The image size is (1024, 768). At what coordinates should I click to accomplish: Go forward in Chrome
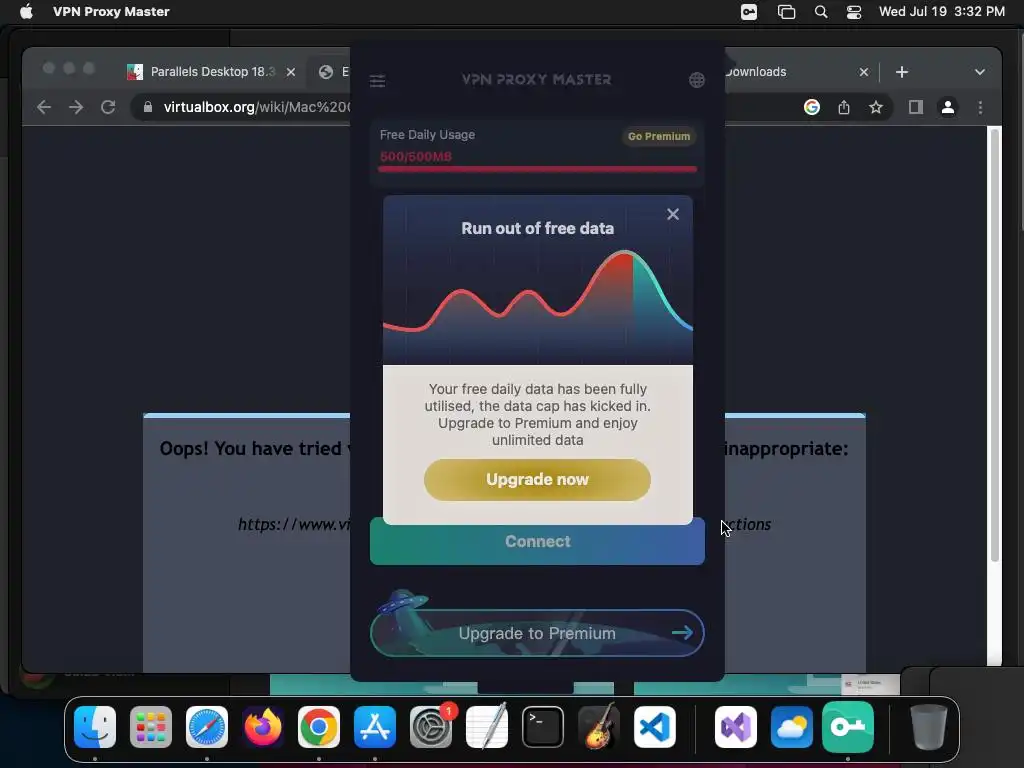coord(76,107)
